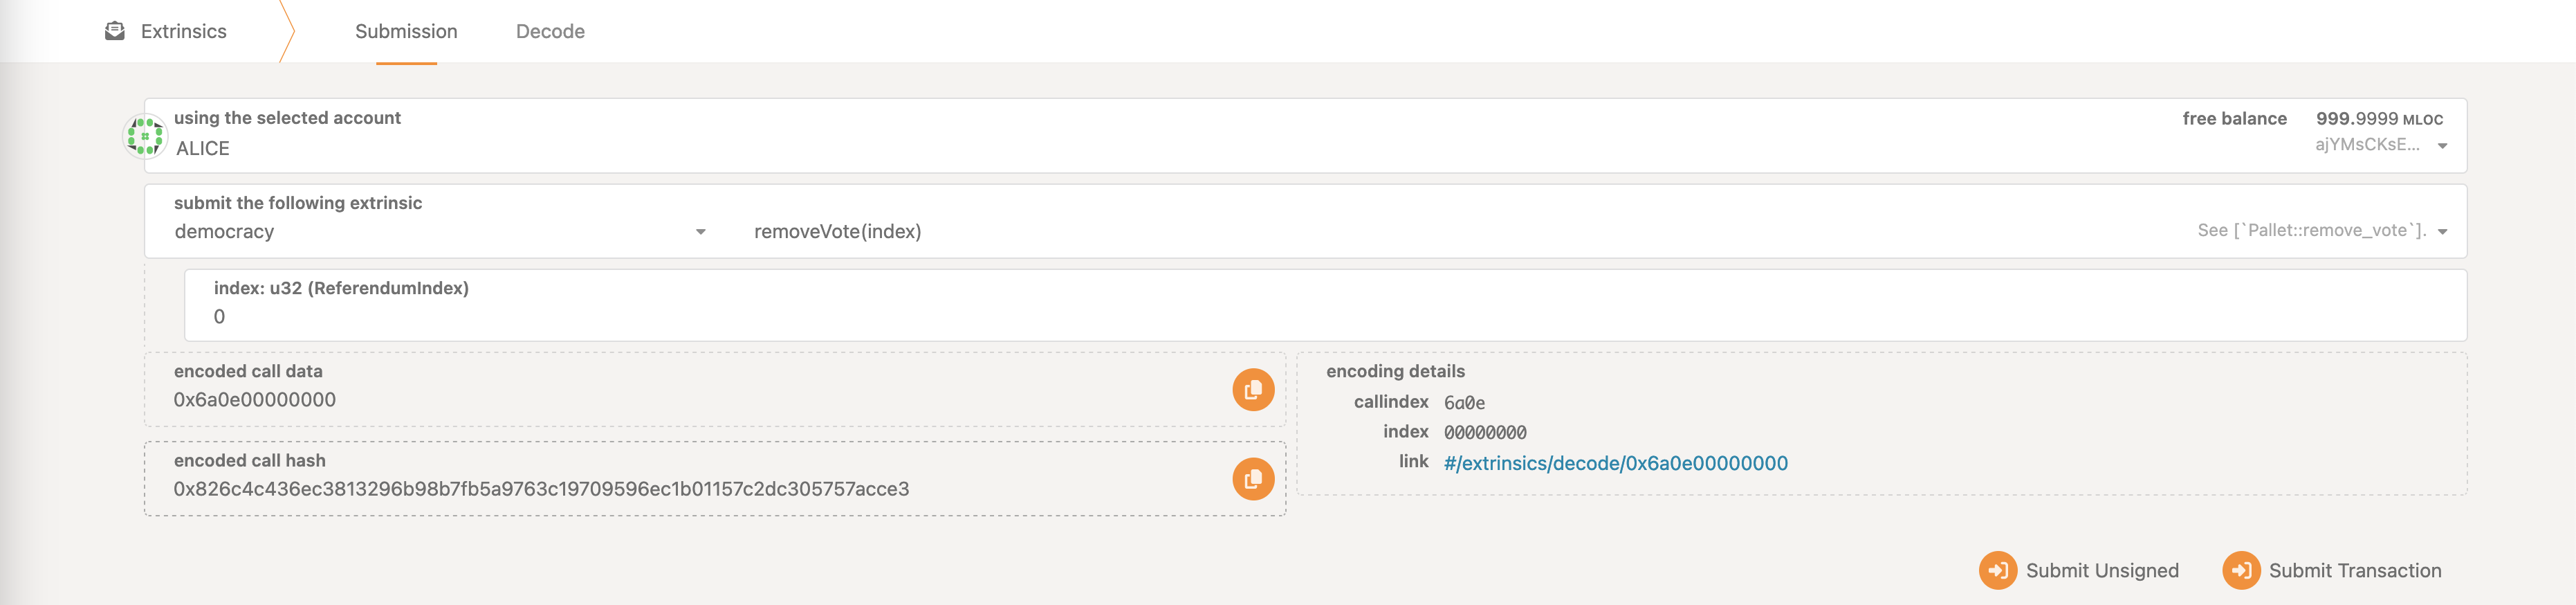Click the ALICE account name
Image resolution: width=2576 pixels, height=605 pixels.
click(x=203, y=148)
